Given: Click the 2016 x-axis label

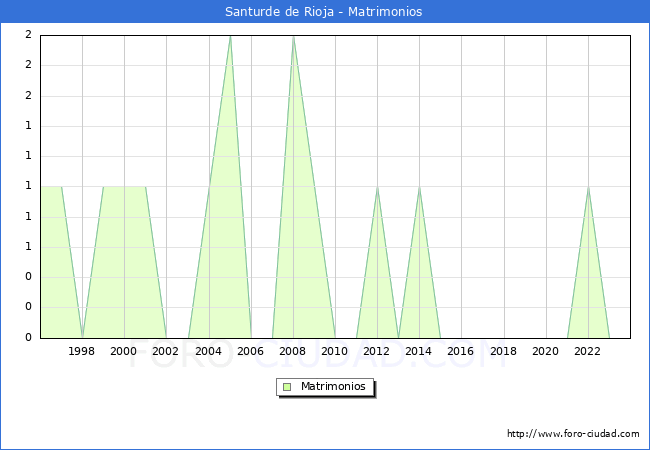Looking at the screenshot, I should [x=461, y=351].
